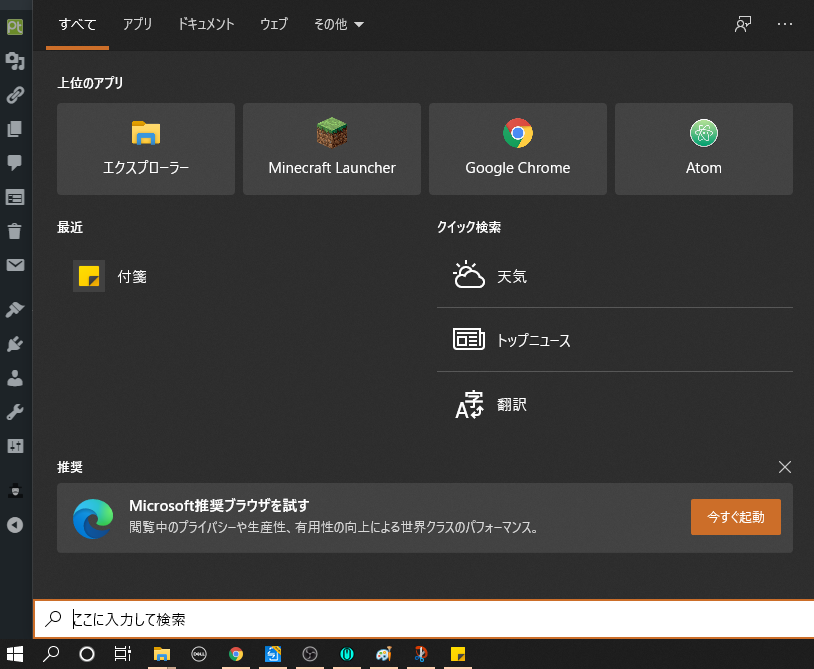Open the three-dot options menu
Viewport: 814px width, 669px height.
click(784, 24)
